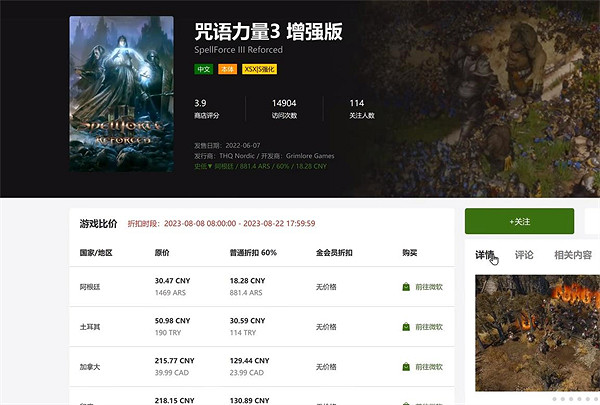Click the 18.28 CNY discounted price
The height and width of the screenshot is (405, 600).
click(x=248, y=281)
